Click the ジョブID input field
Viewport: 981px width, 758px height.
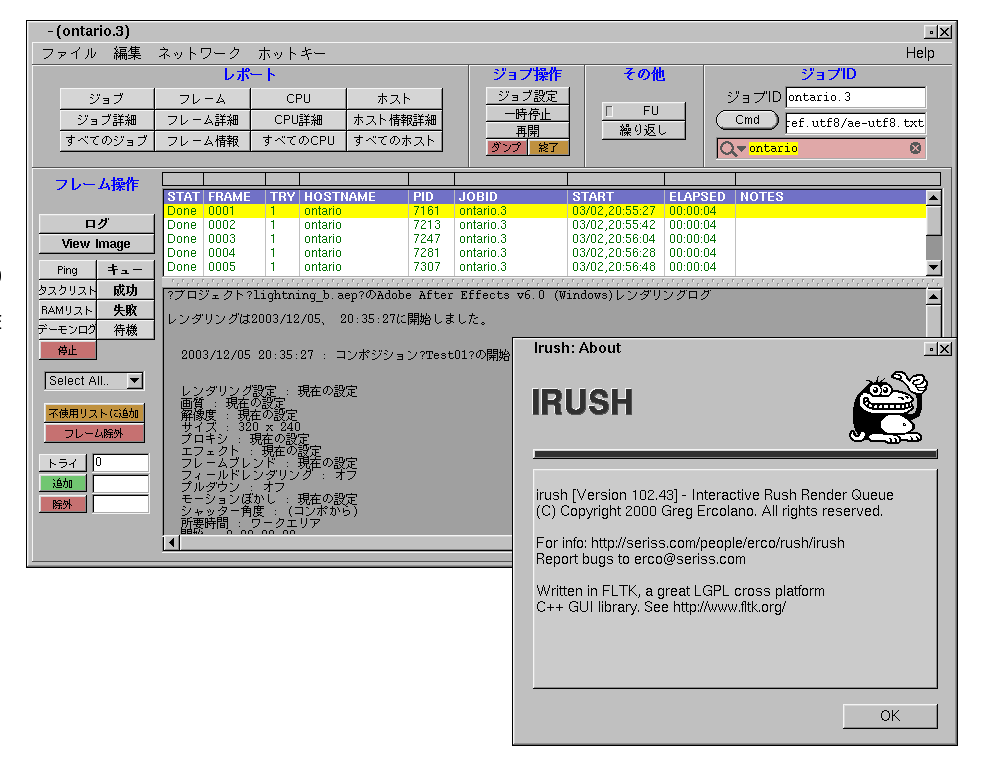[854, 98]
